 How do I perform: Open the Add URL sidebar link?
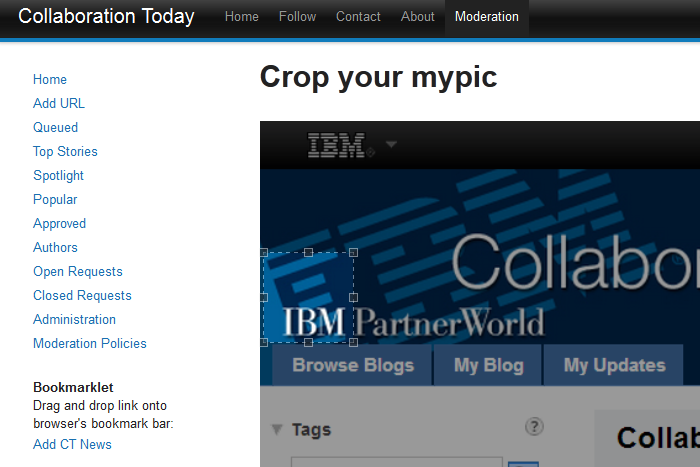pos(58,103)
